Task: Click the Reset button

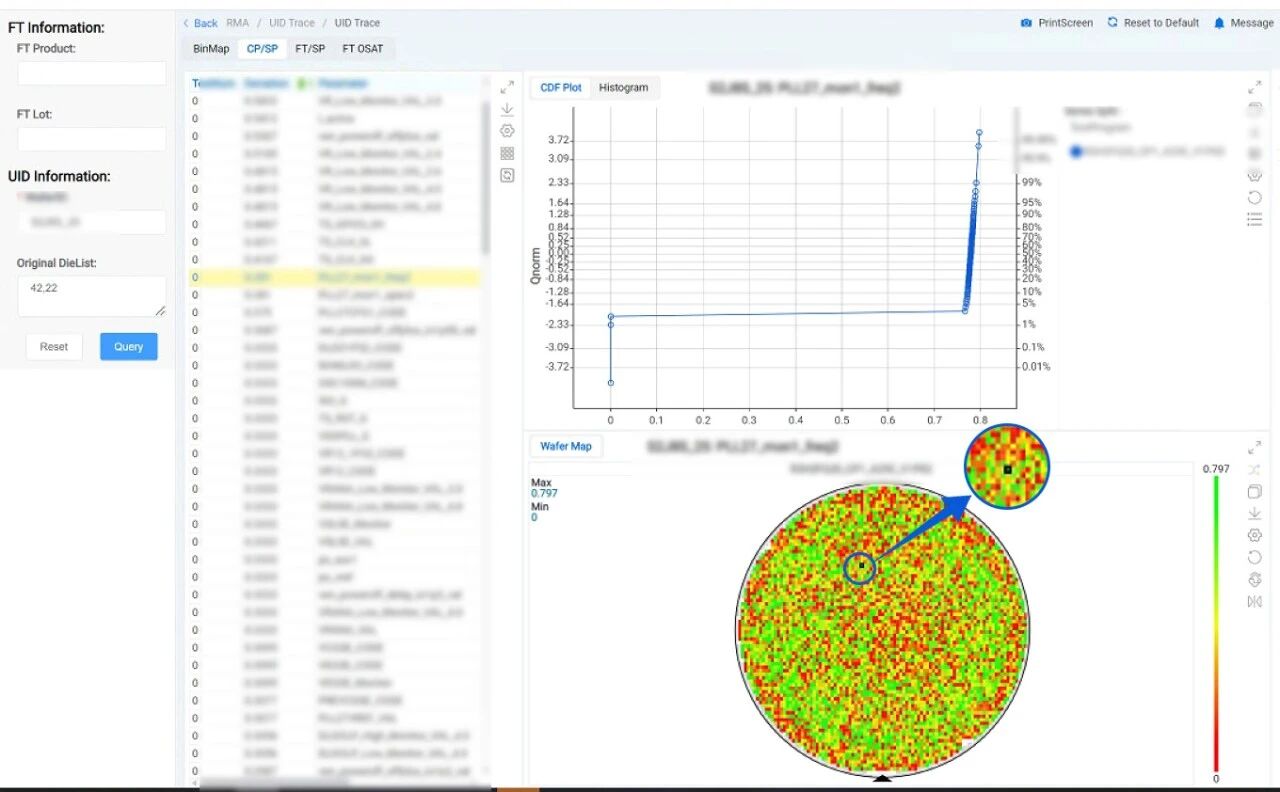Action: 54,347
